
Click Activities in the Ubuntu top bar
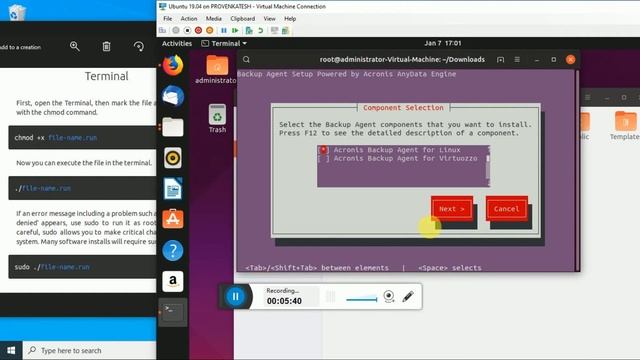pyautogui.click(x=177, y=43)
